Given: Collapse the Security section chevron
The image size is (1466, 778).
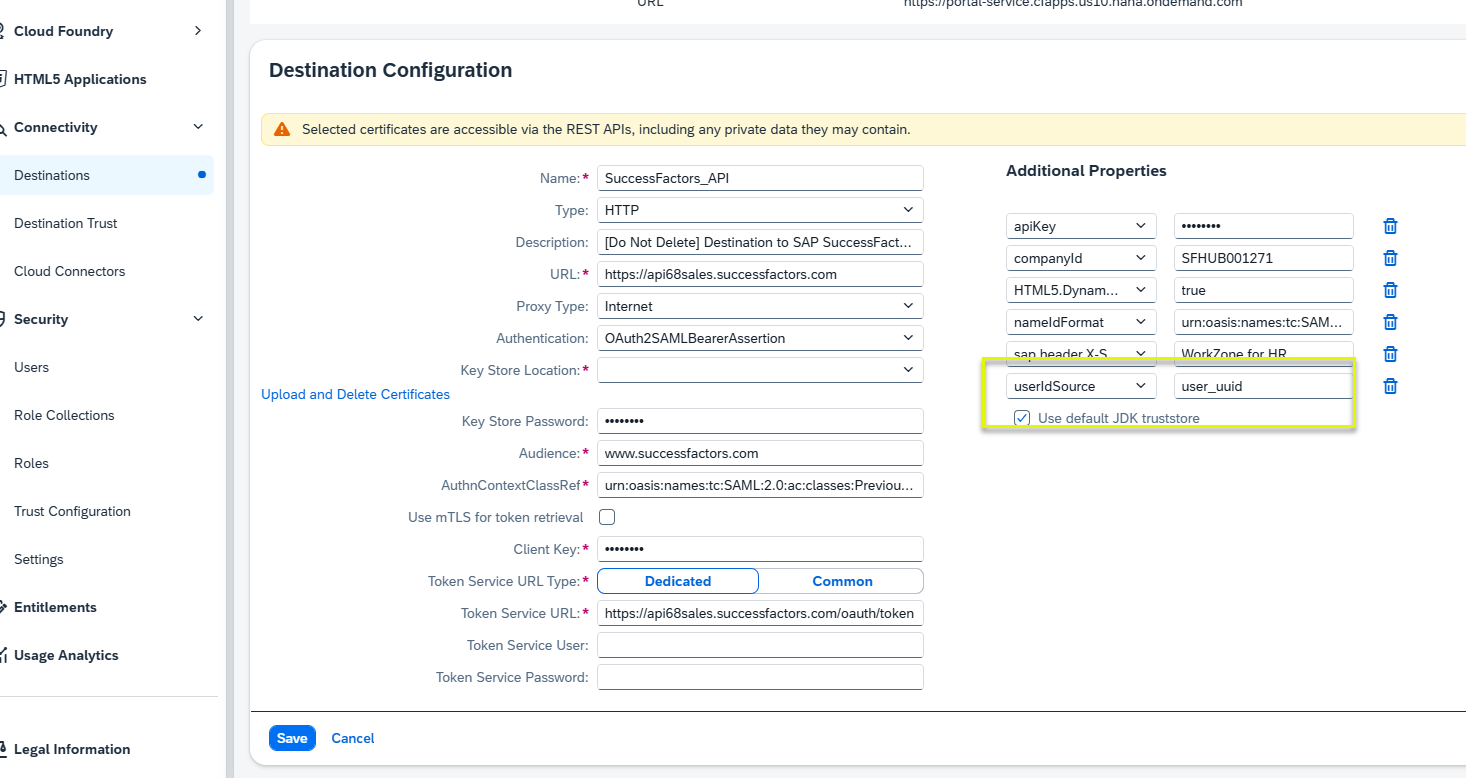Looking at the screenshot, I should (198, 319).
